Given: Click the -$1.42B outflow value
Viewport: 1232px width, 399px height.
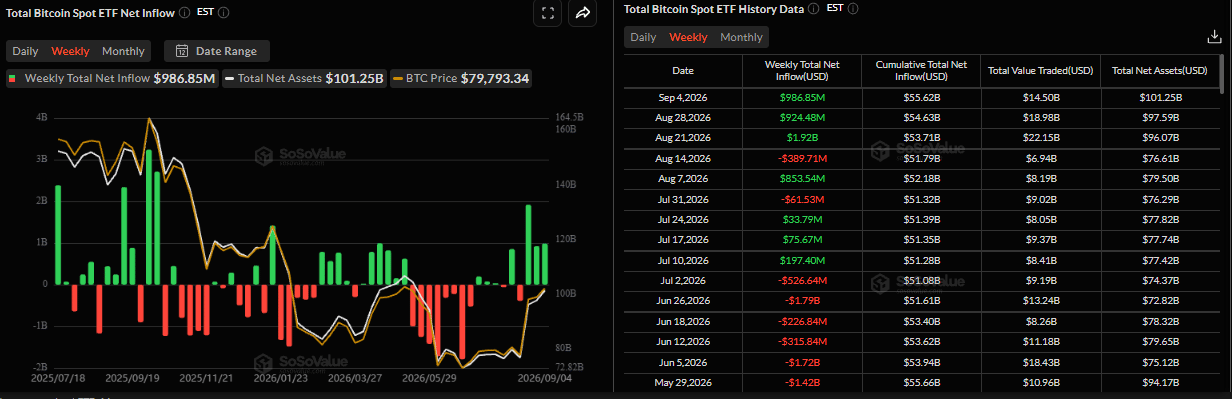Looking at the screenshot, I should [802, 382].
